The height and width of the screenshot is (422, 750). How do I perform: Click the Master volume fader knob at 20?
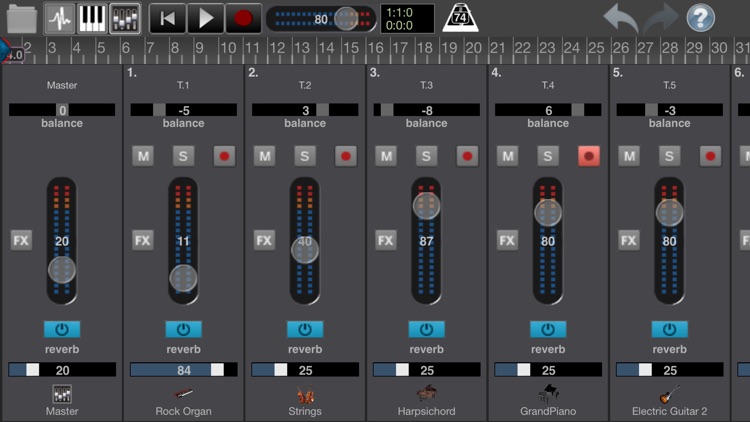click(62, 270)
